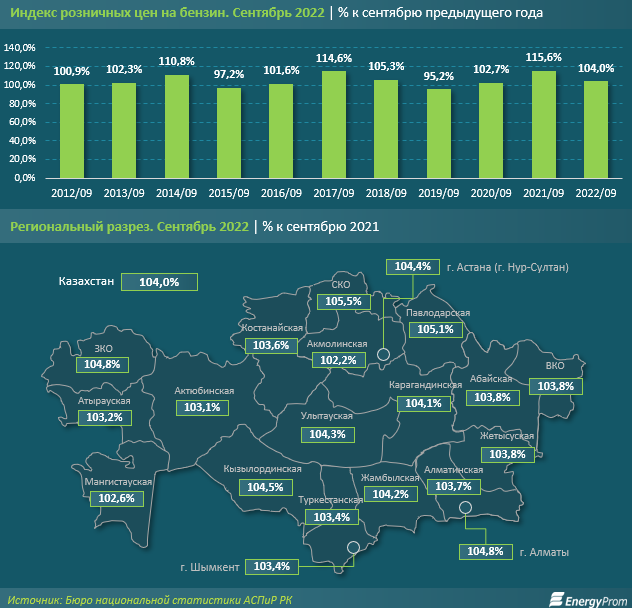
Task: Click the Almaty city circle marker on map
Action: tap(466, 509)
